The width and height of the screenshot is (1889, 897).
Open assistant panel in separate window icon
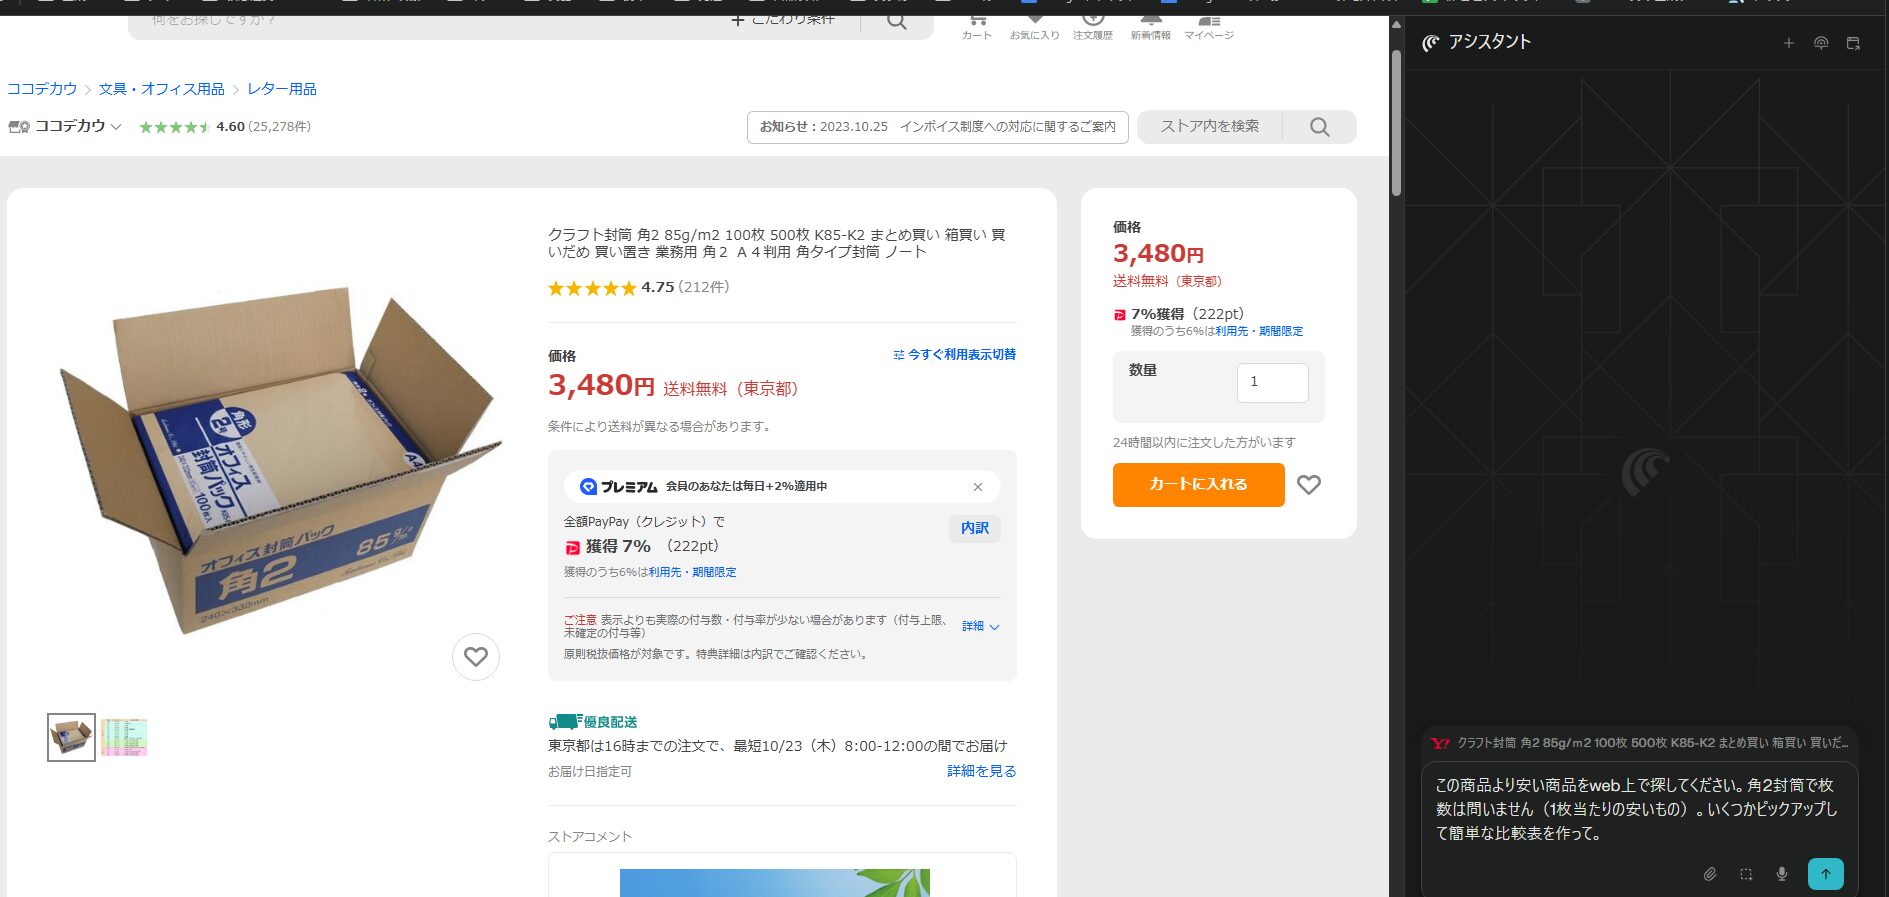click(1853, 43)
